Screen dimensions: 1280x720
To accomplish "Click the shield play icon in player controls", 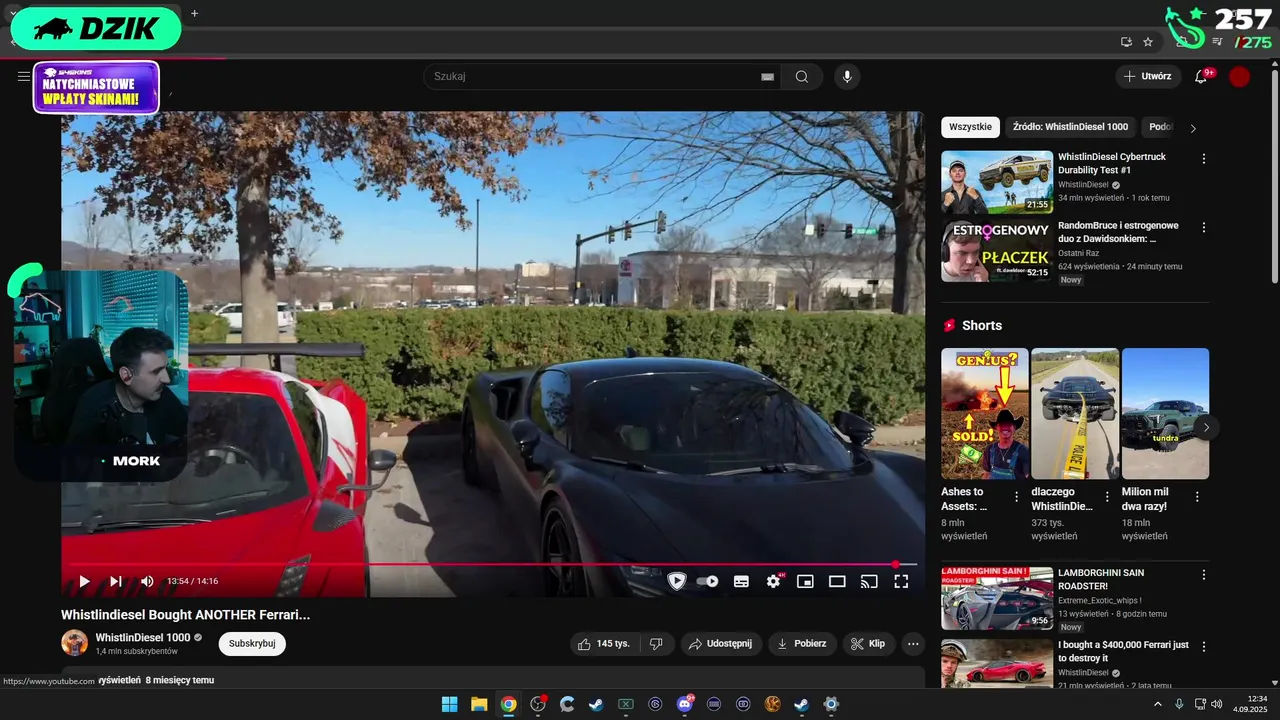I will tap(677, 581).
